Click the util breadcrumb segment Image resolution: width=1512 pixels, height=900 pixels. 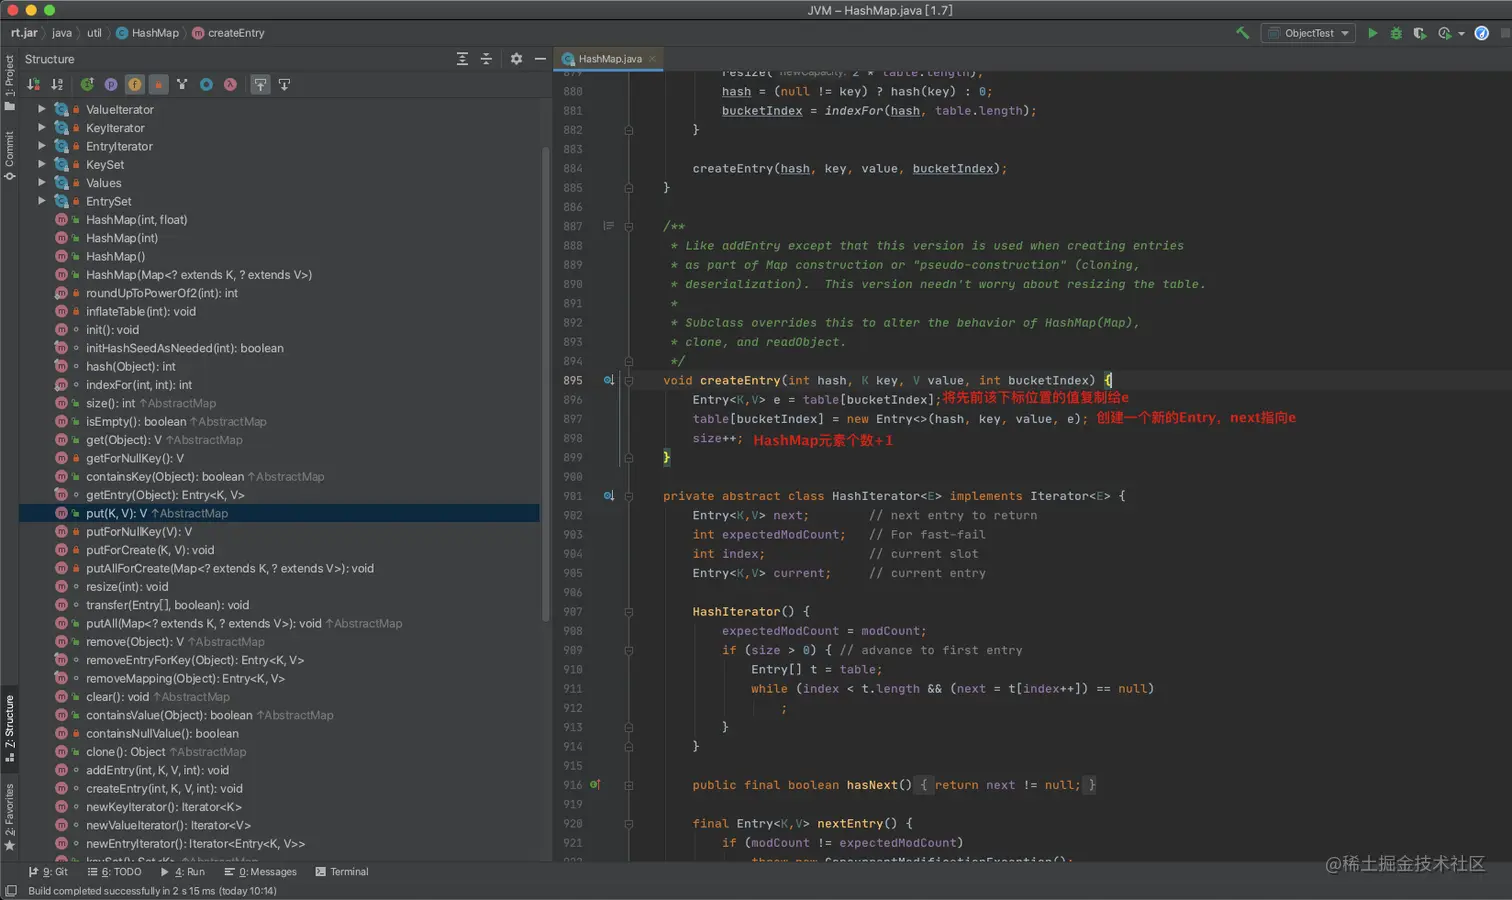(x=94, y=33)
